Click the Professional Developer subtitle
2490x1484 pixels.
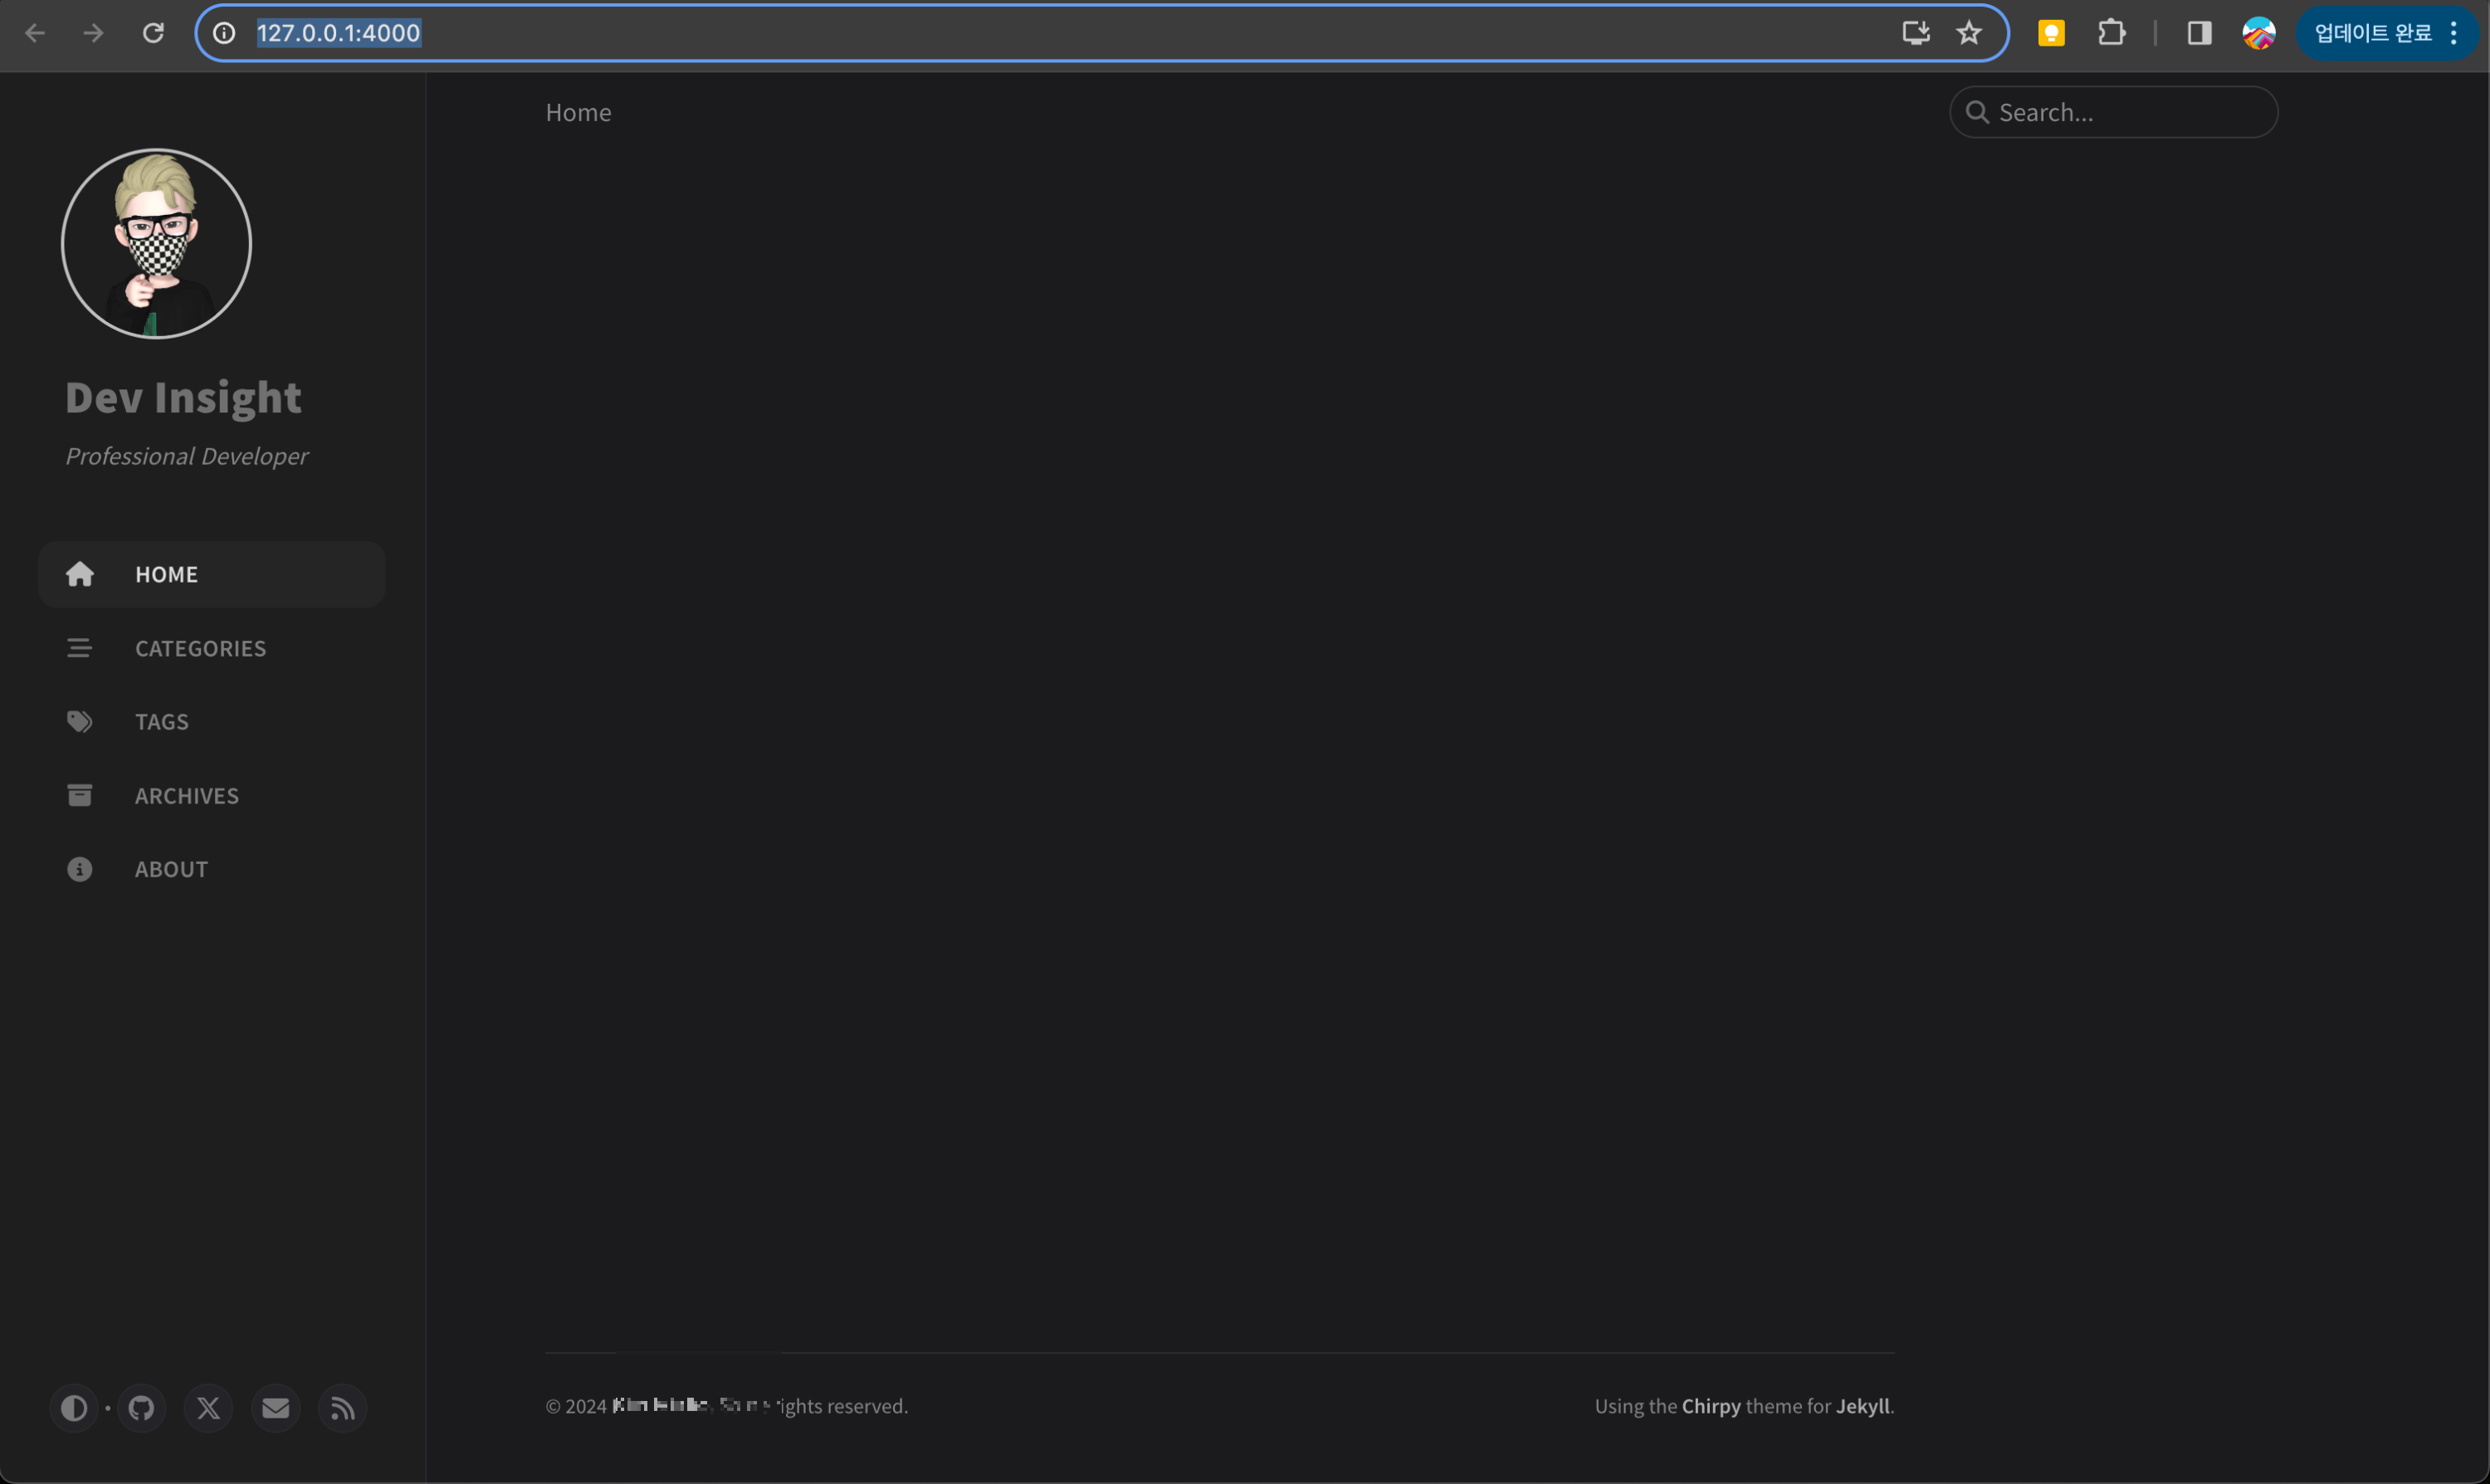pos(187,456)
